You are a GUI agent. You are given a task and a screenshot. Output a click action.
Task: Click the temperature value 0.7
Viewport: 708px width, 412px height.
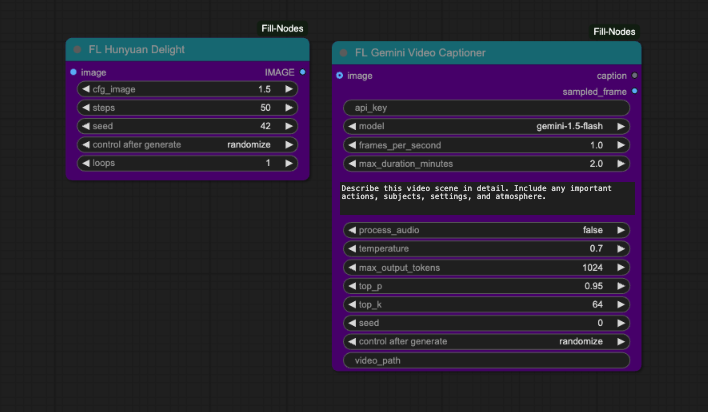pyautogui.click(x=596, y=248)
